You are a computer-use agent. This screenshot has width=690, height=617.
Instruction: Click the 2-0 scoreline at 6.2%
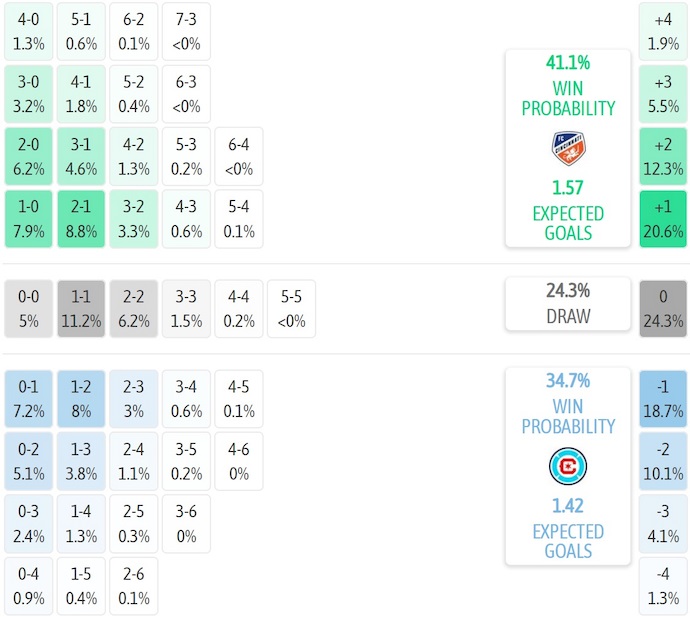[x=29, y=156]
